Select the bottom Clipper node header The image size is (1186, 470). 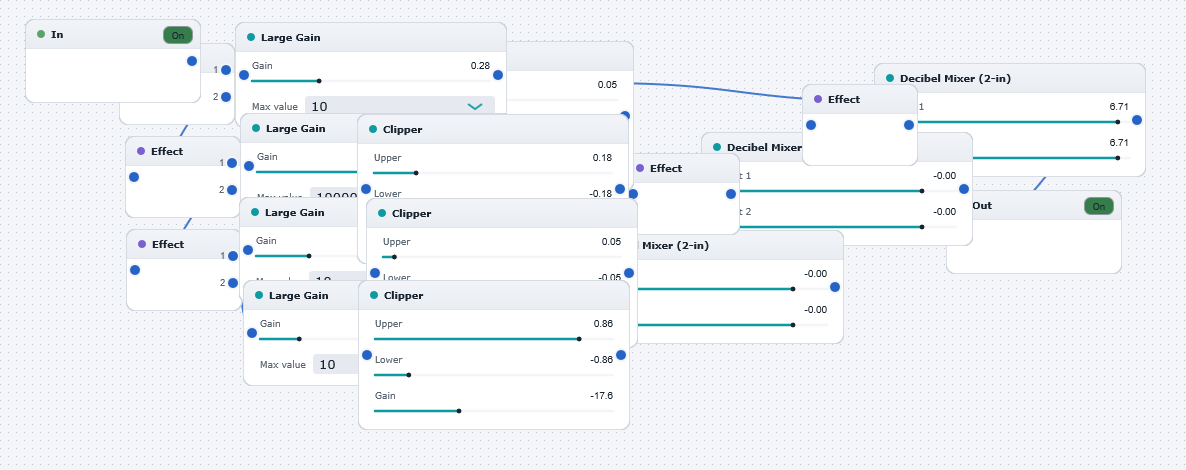click(x=494, y=295)
